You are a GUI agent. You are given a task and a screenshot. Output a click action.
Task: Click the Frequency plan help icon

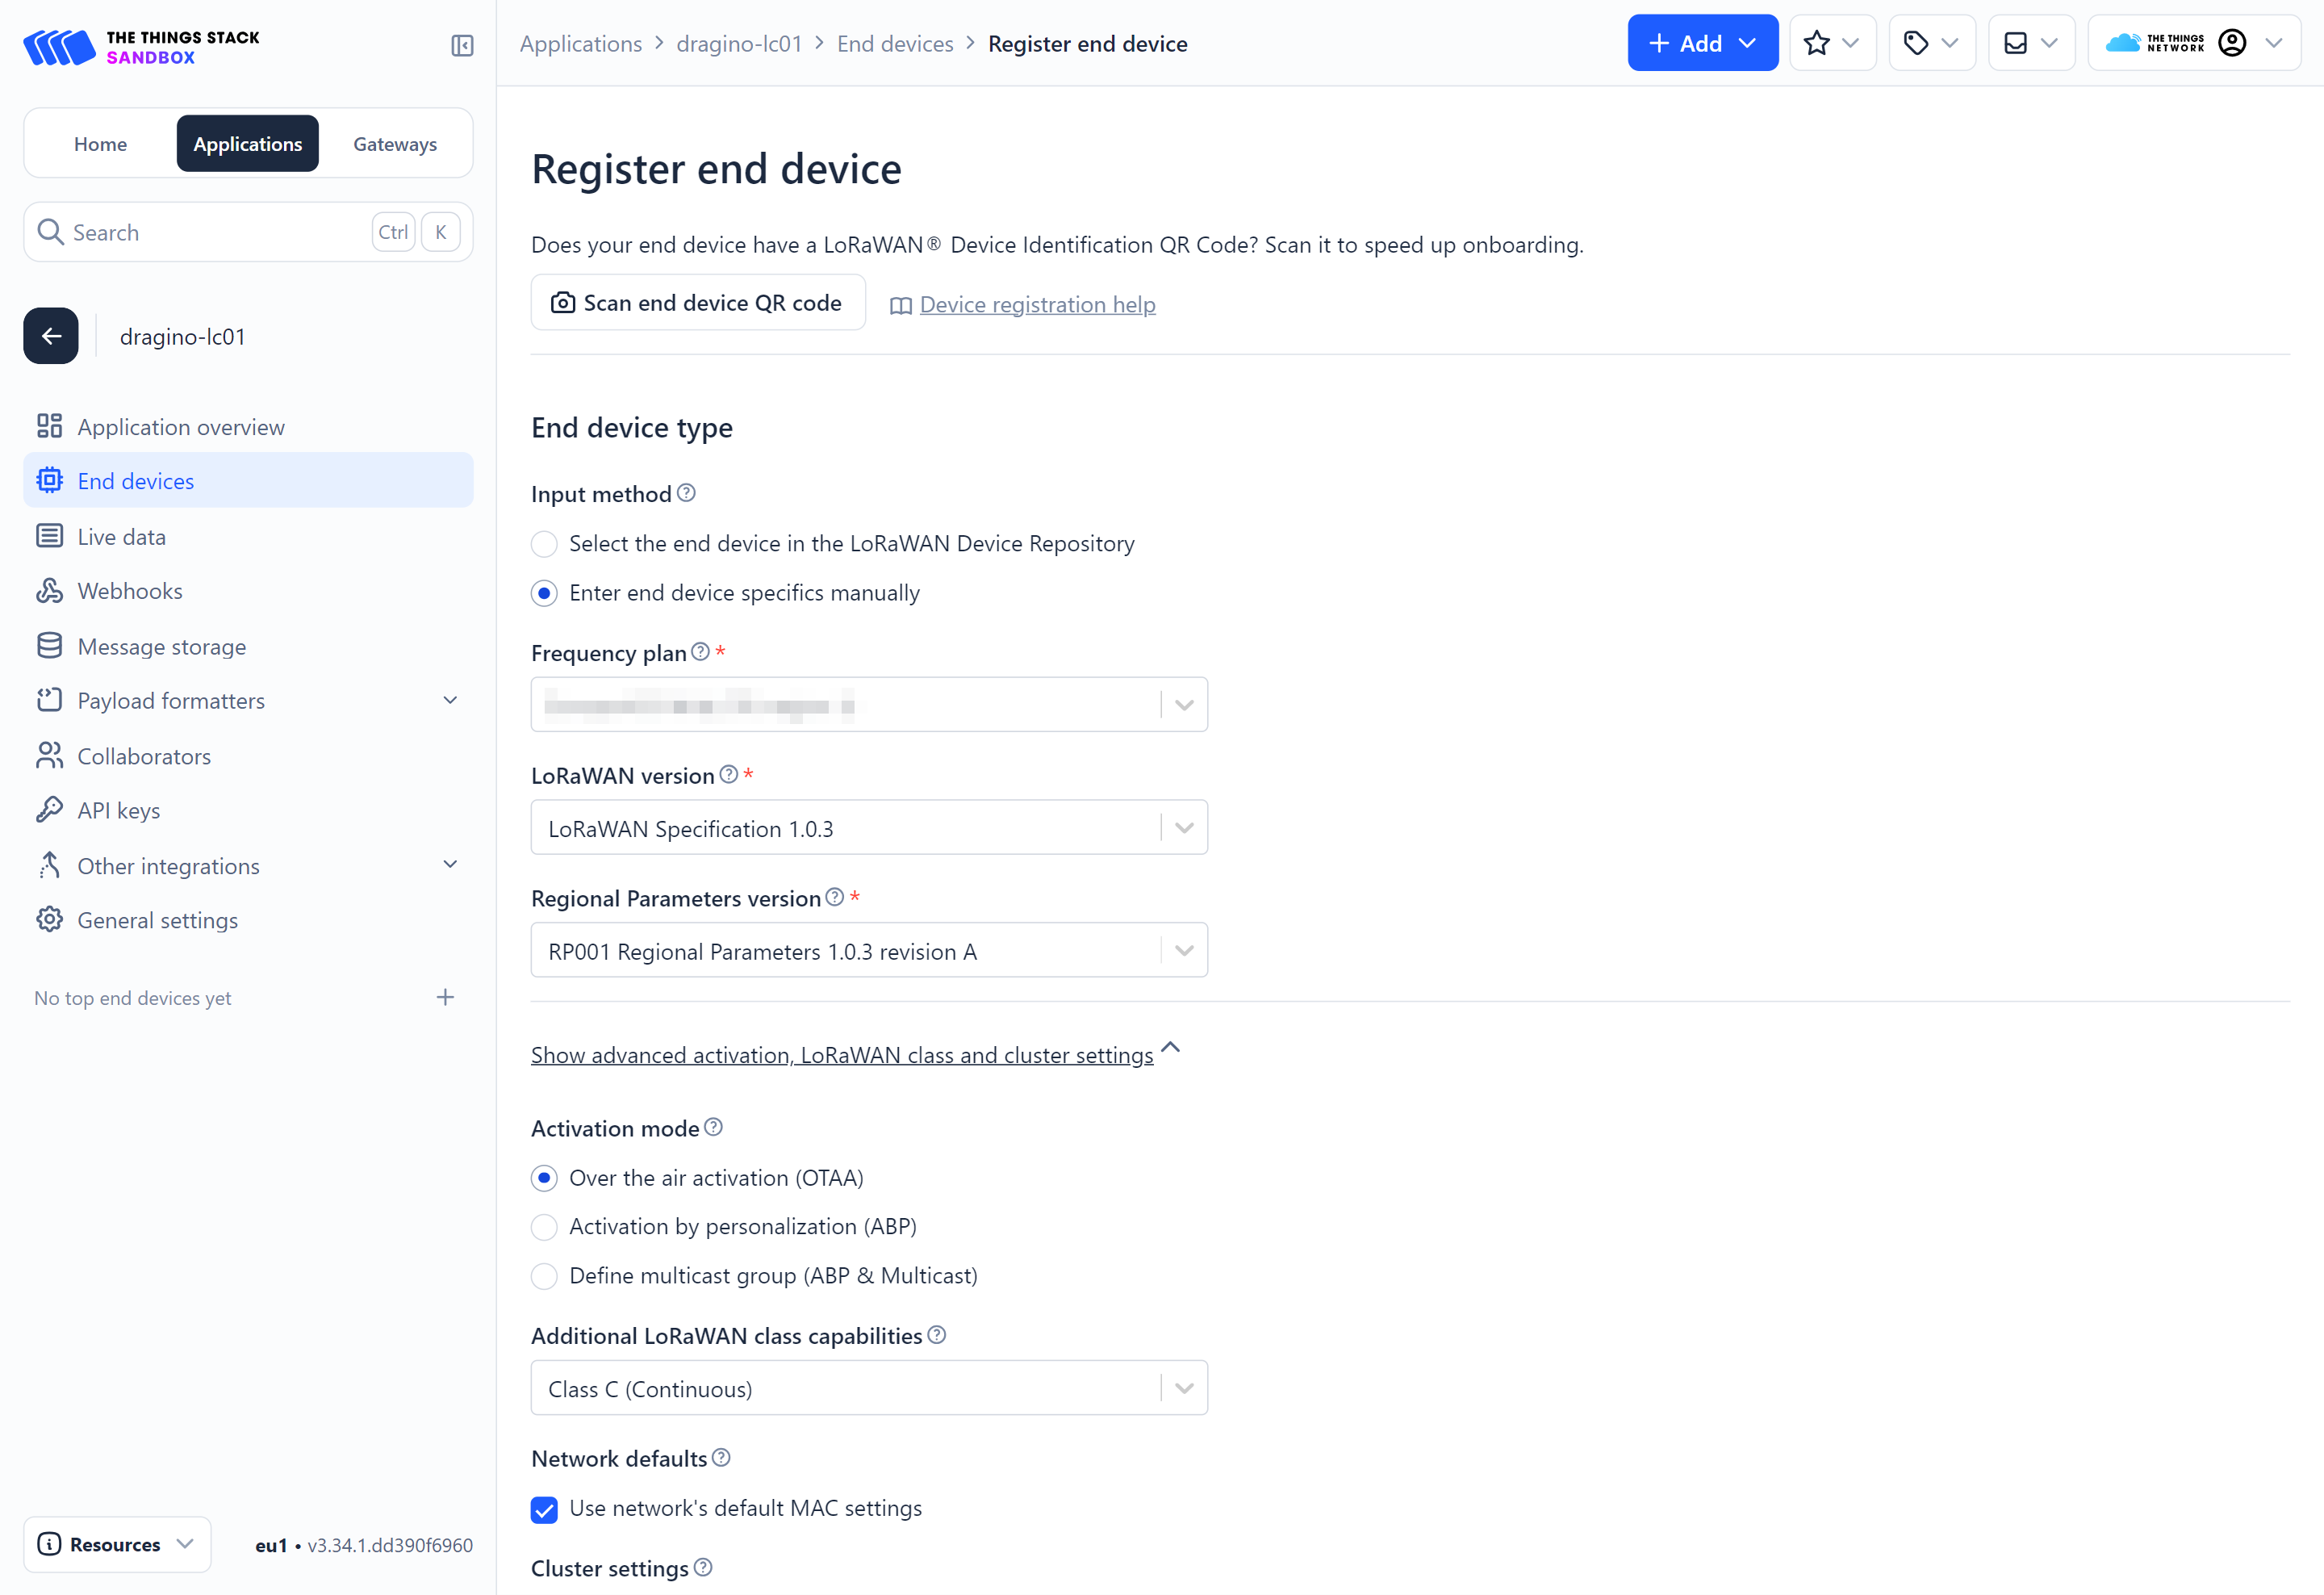pos(701,652)
